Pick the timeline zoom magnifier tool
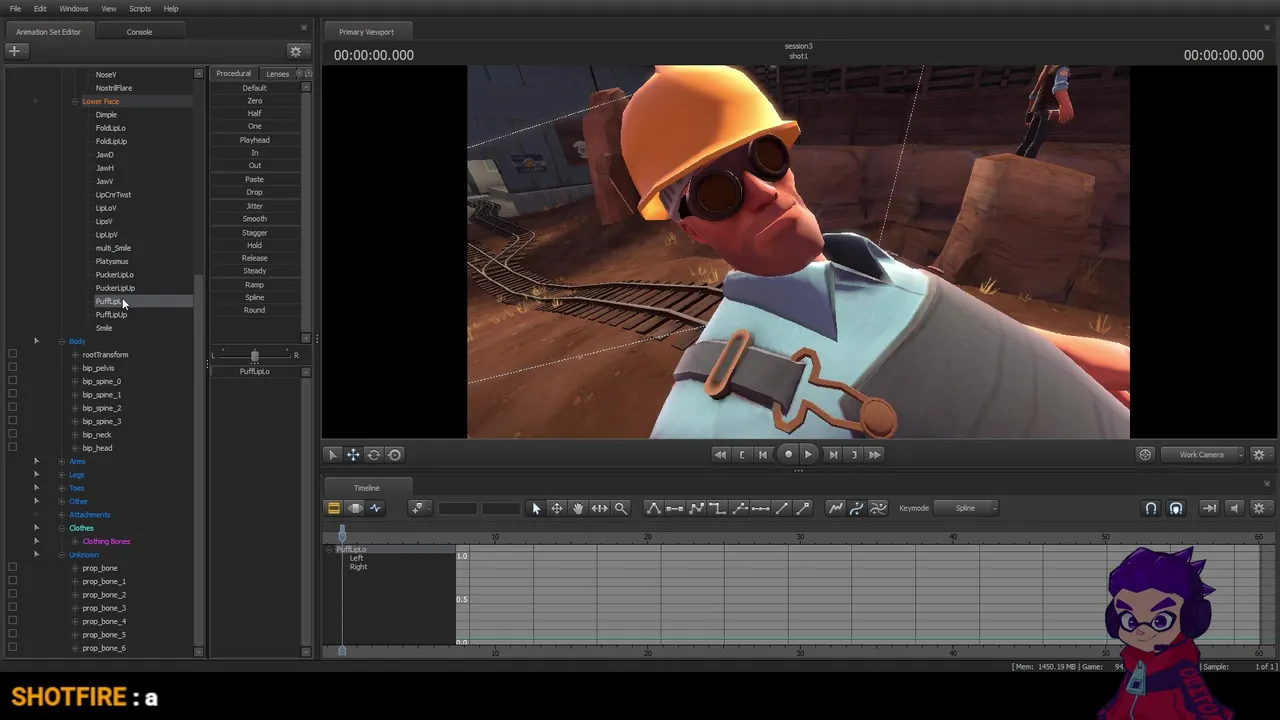This screenshot has width=1280, height=720. pos(621,508)
